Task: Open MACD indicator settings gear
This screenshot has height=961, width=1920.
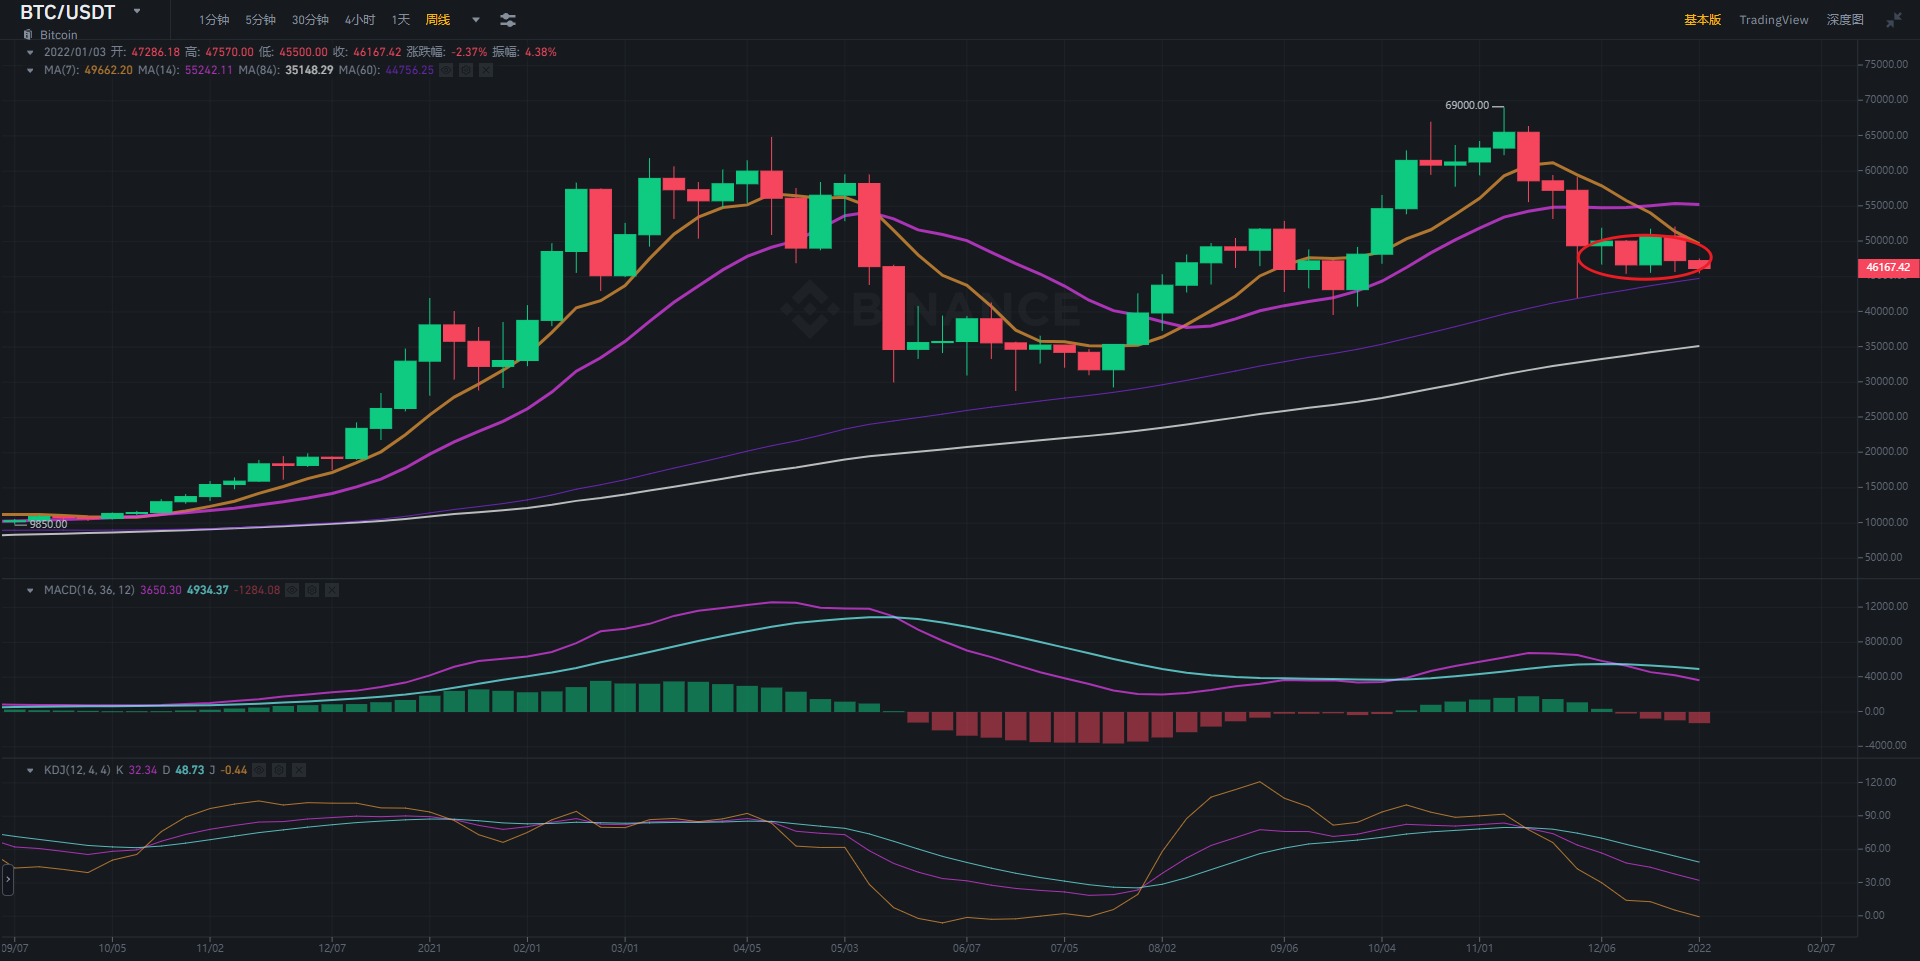Action: coord(312,590)
